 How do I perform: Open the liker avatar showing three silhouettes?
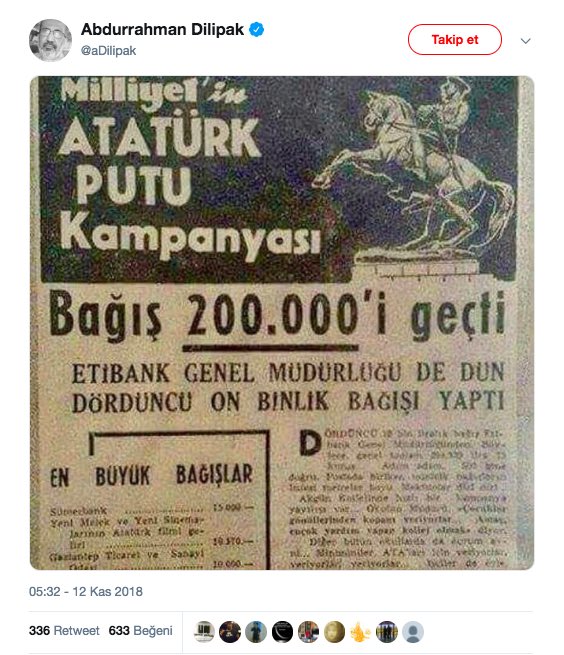[387, 631]
